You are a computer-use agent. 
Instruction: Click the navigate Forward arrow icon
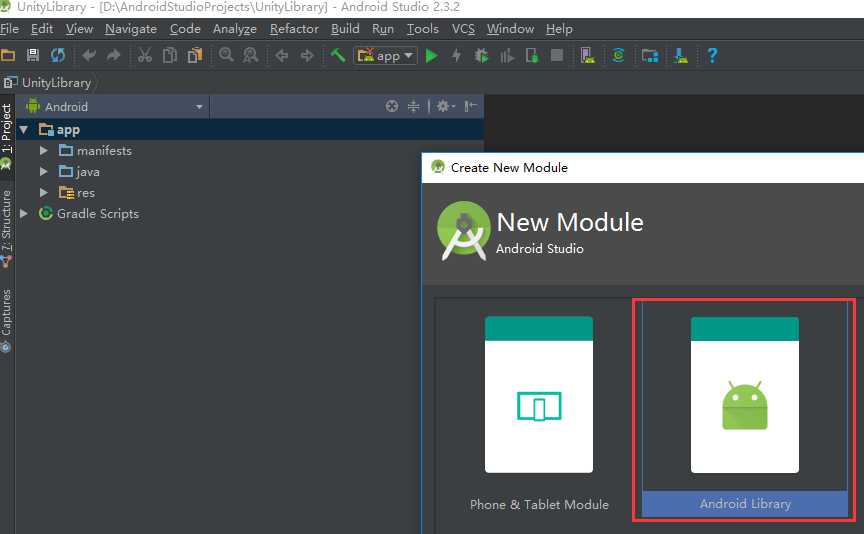307,56
